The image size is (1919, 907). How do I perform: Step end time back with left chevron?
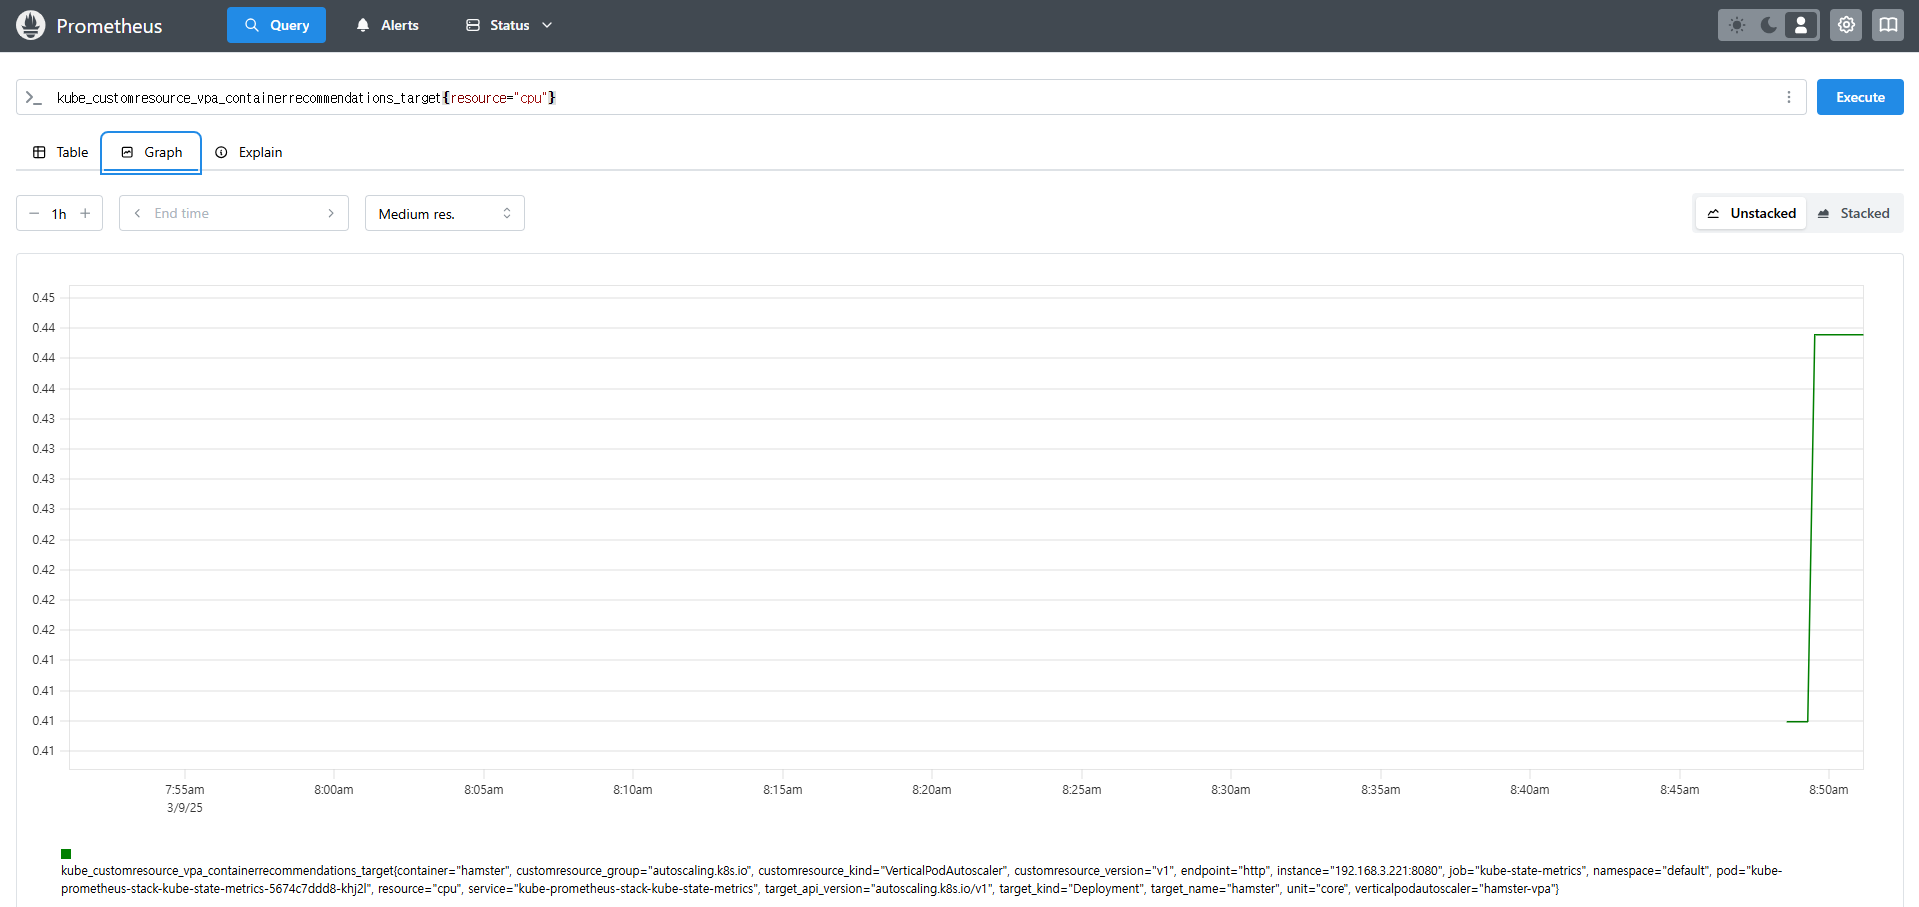[x=137, y=213]
